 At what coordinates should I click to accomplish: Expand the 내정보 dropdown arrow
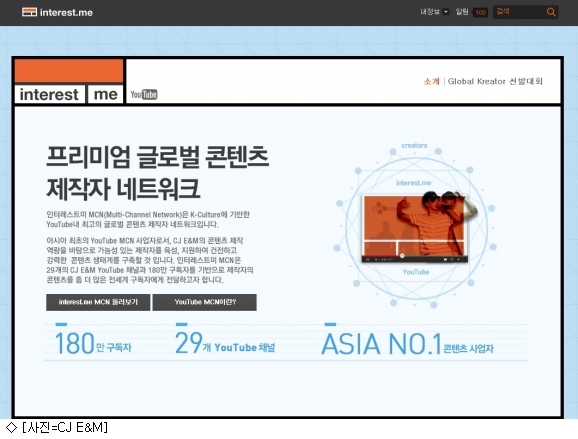[x=446, y=12]
